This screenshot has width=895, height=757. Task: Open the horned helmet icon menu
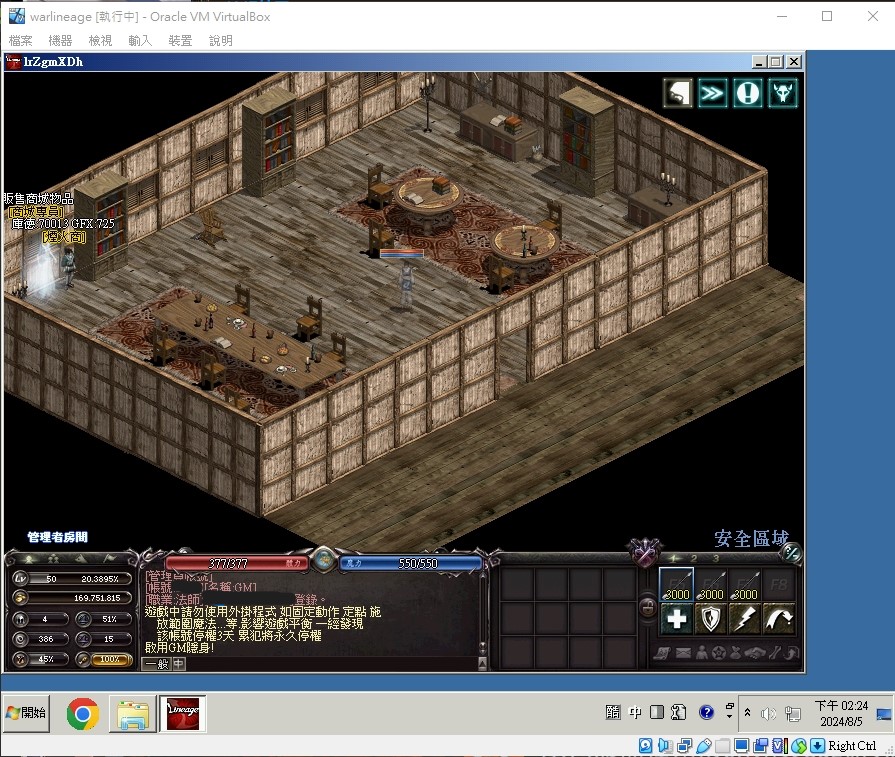coord(783,92)
